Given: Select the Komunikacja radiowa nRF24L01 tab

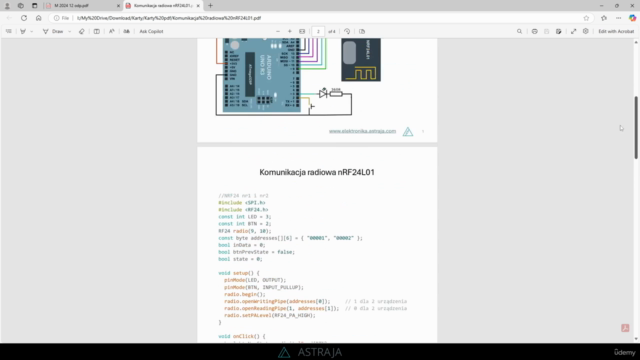Looking at the screenshot, I should [162, 6].
